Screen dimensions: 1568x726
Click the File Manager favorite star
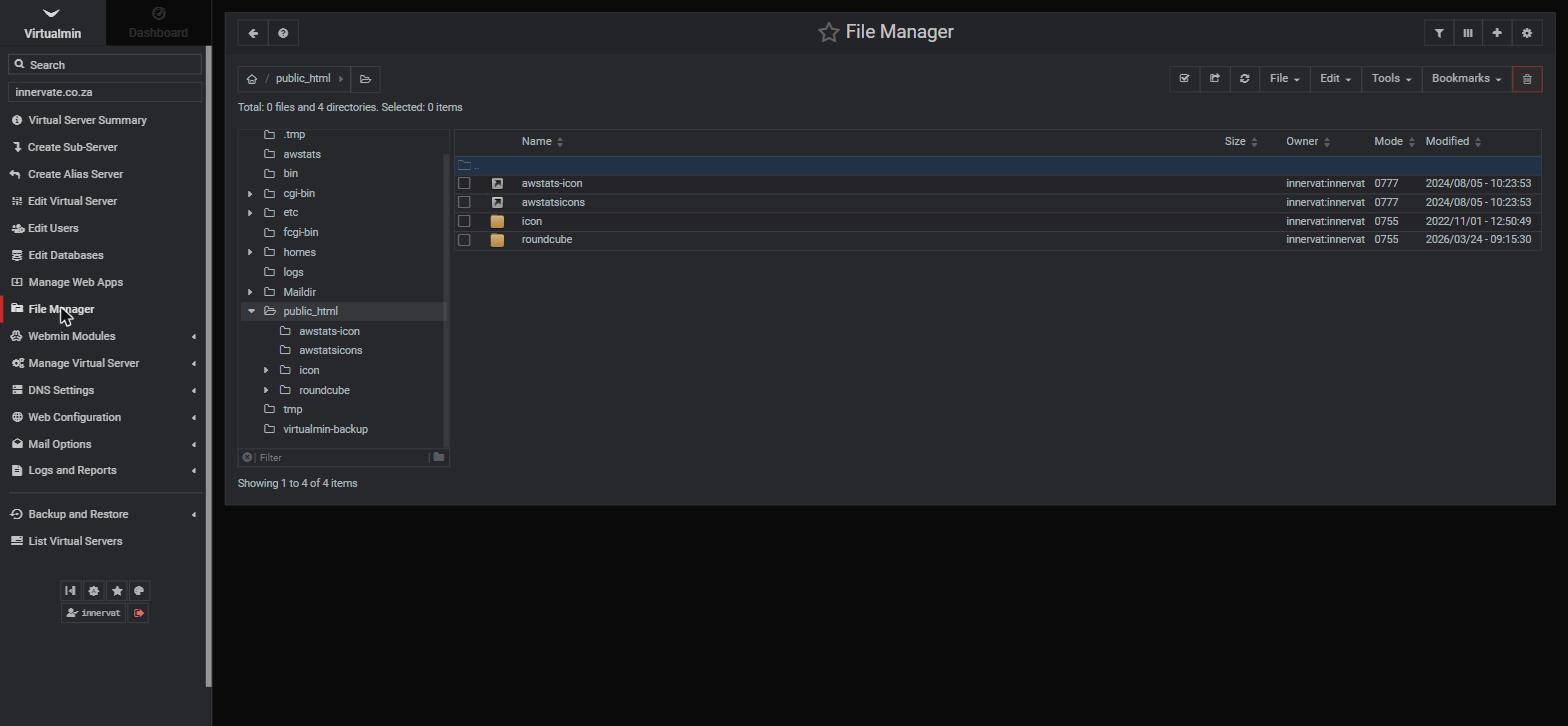pyautogui.click(x=828, y=33)
